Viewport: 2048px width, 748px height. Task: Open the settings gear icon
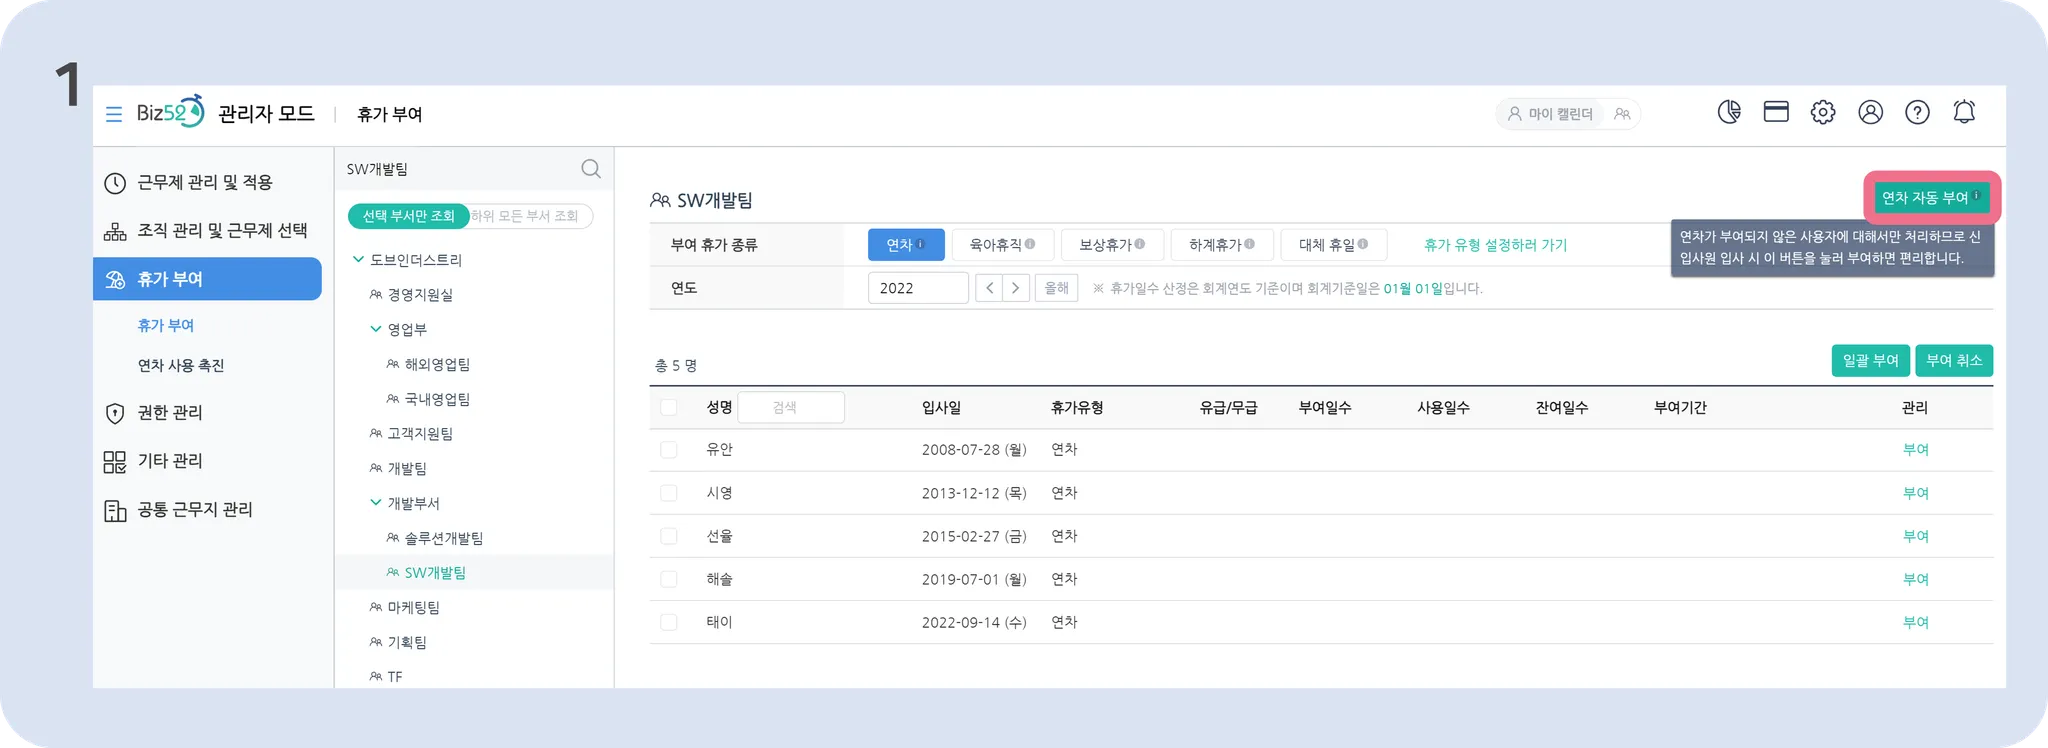[1823, 112]
